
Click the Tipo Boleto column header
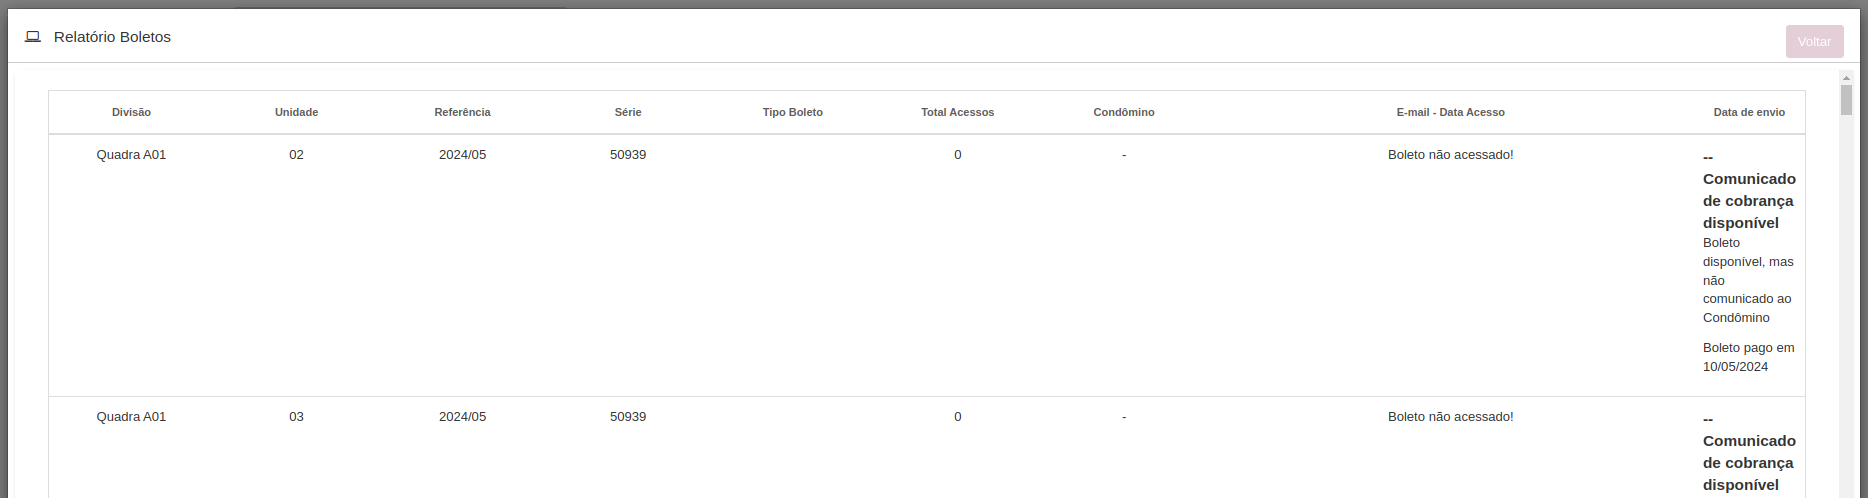793,112
